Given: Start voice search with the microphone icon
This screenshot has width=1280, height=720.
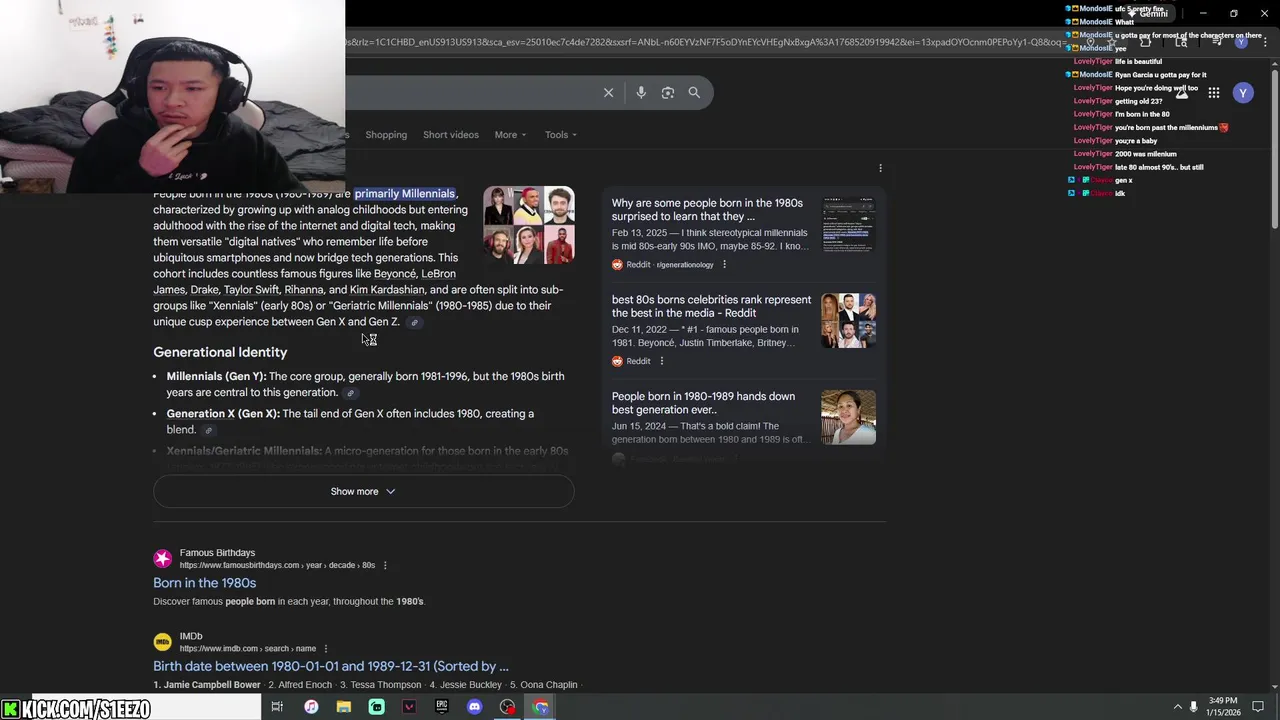Looking at the screenshot, I should tap(641, 93).
